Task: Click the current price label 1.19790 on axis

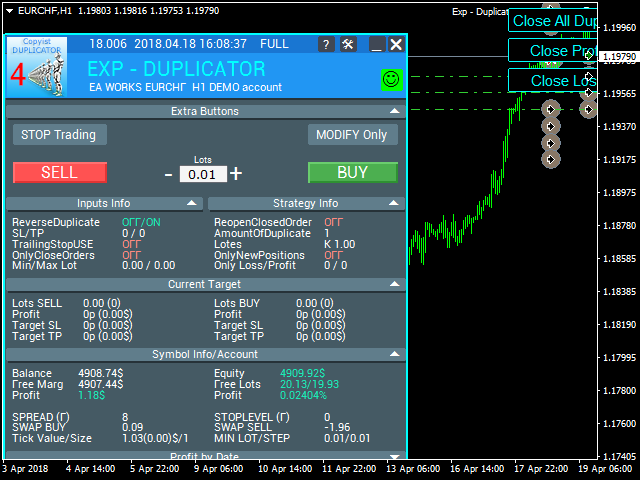Action: [x=619, y=56]
